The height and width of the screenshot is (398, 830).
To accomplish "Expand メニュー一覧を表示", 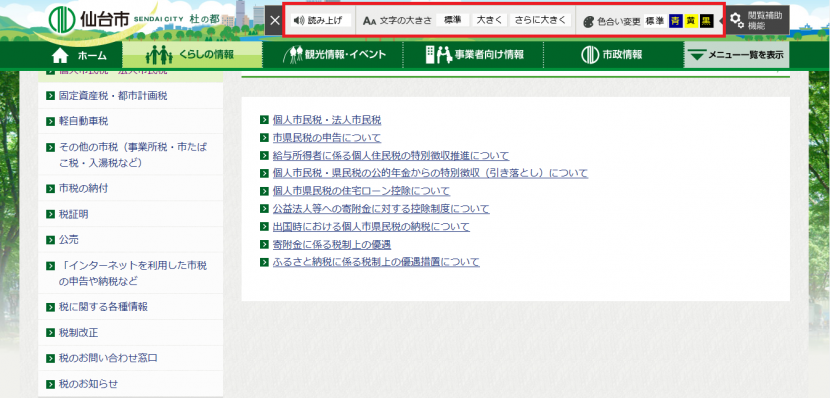I will point(736,55).
